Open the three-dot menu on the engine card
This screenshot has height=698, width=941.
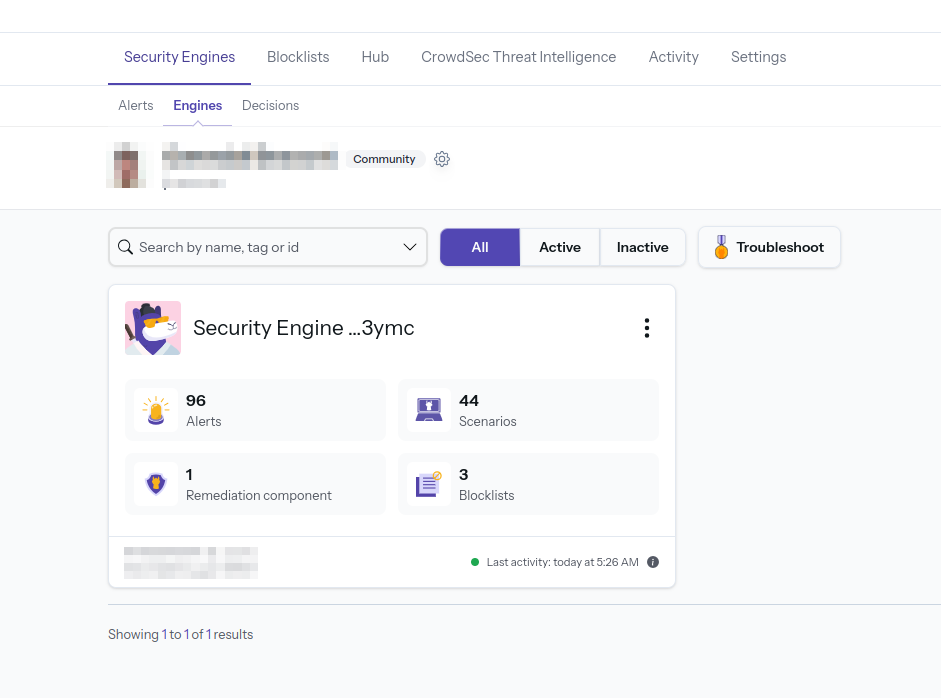646,328
